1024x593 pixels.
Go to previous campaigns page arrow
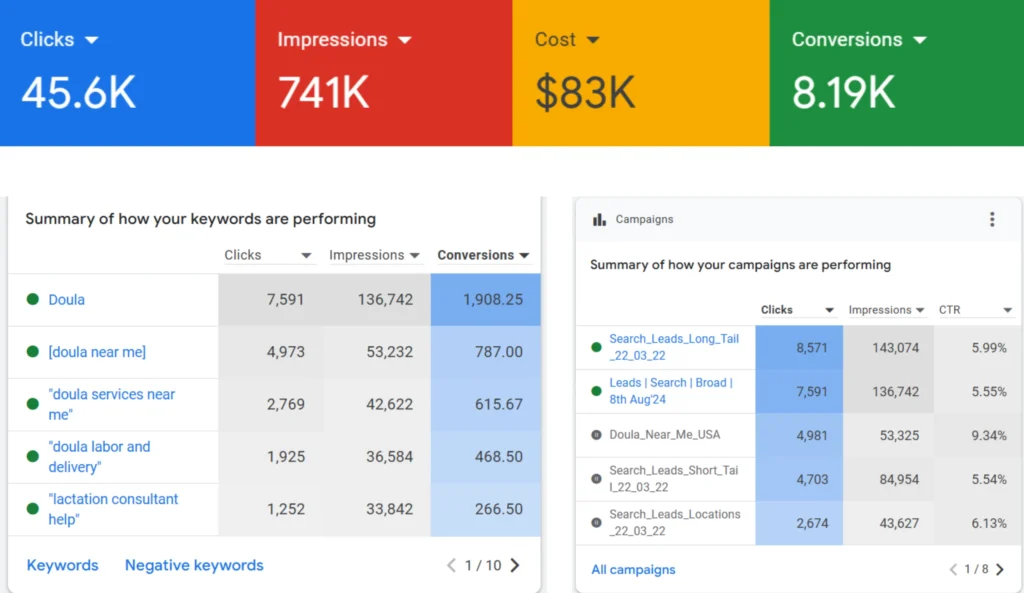(x=953, y=569)
